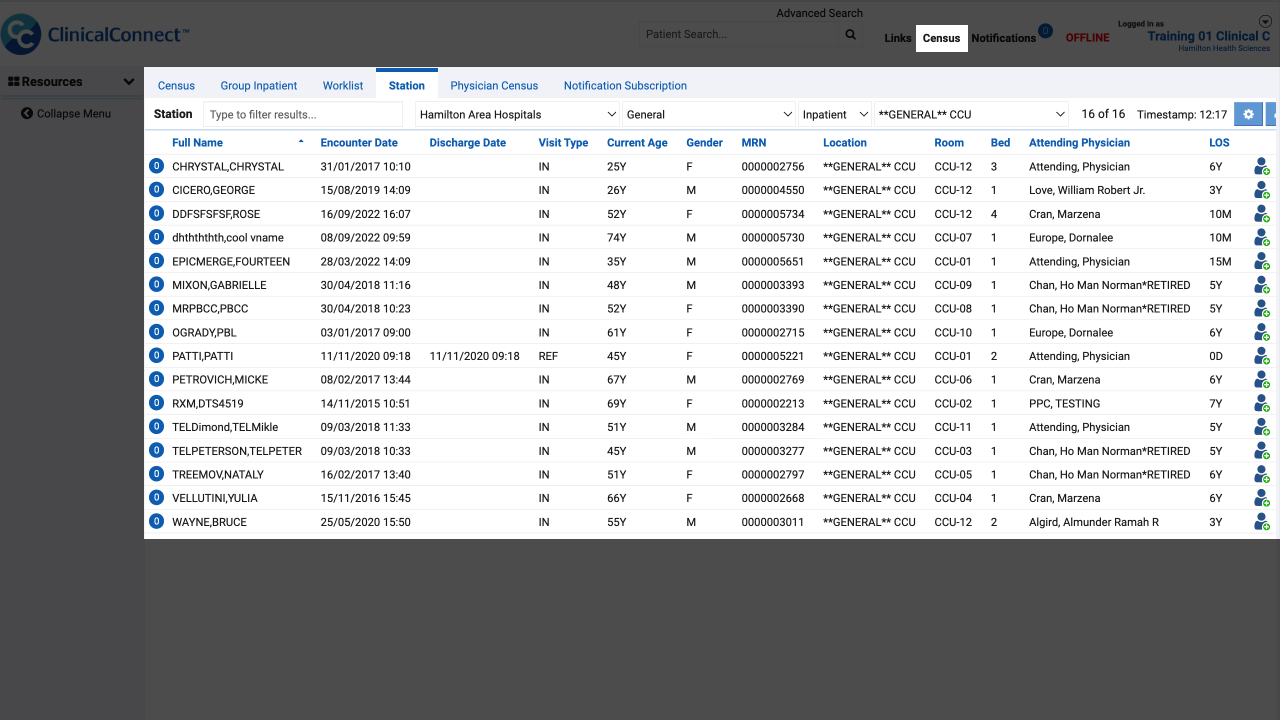1280x720 pixels.
Task: Click the blue 0 badge beside CICERO,GEORGE
Action: coord(156,190)
